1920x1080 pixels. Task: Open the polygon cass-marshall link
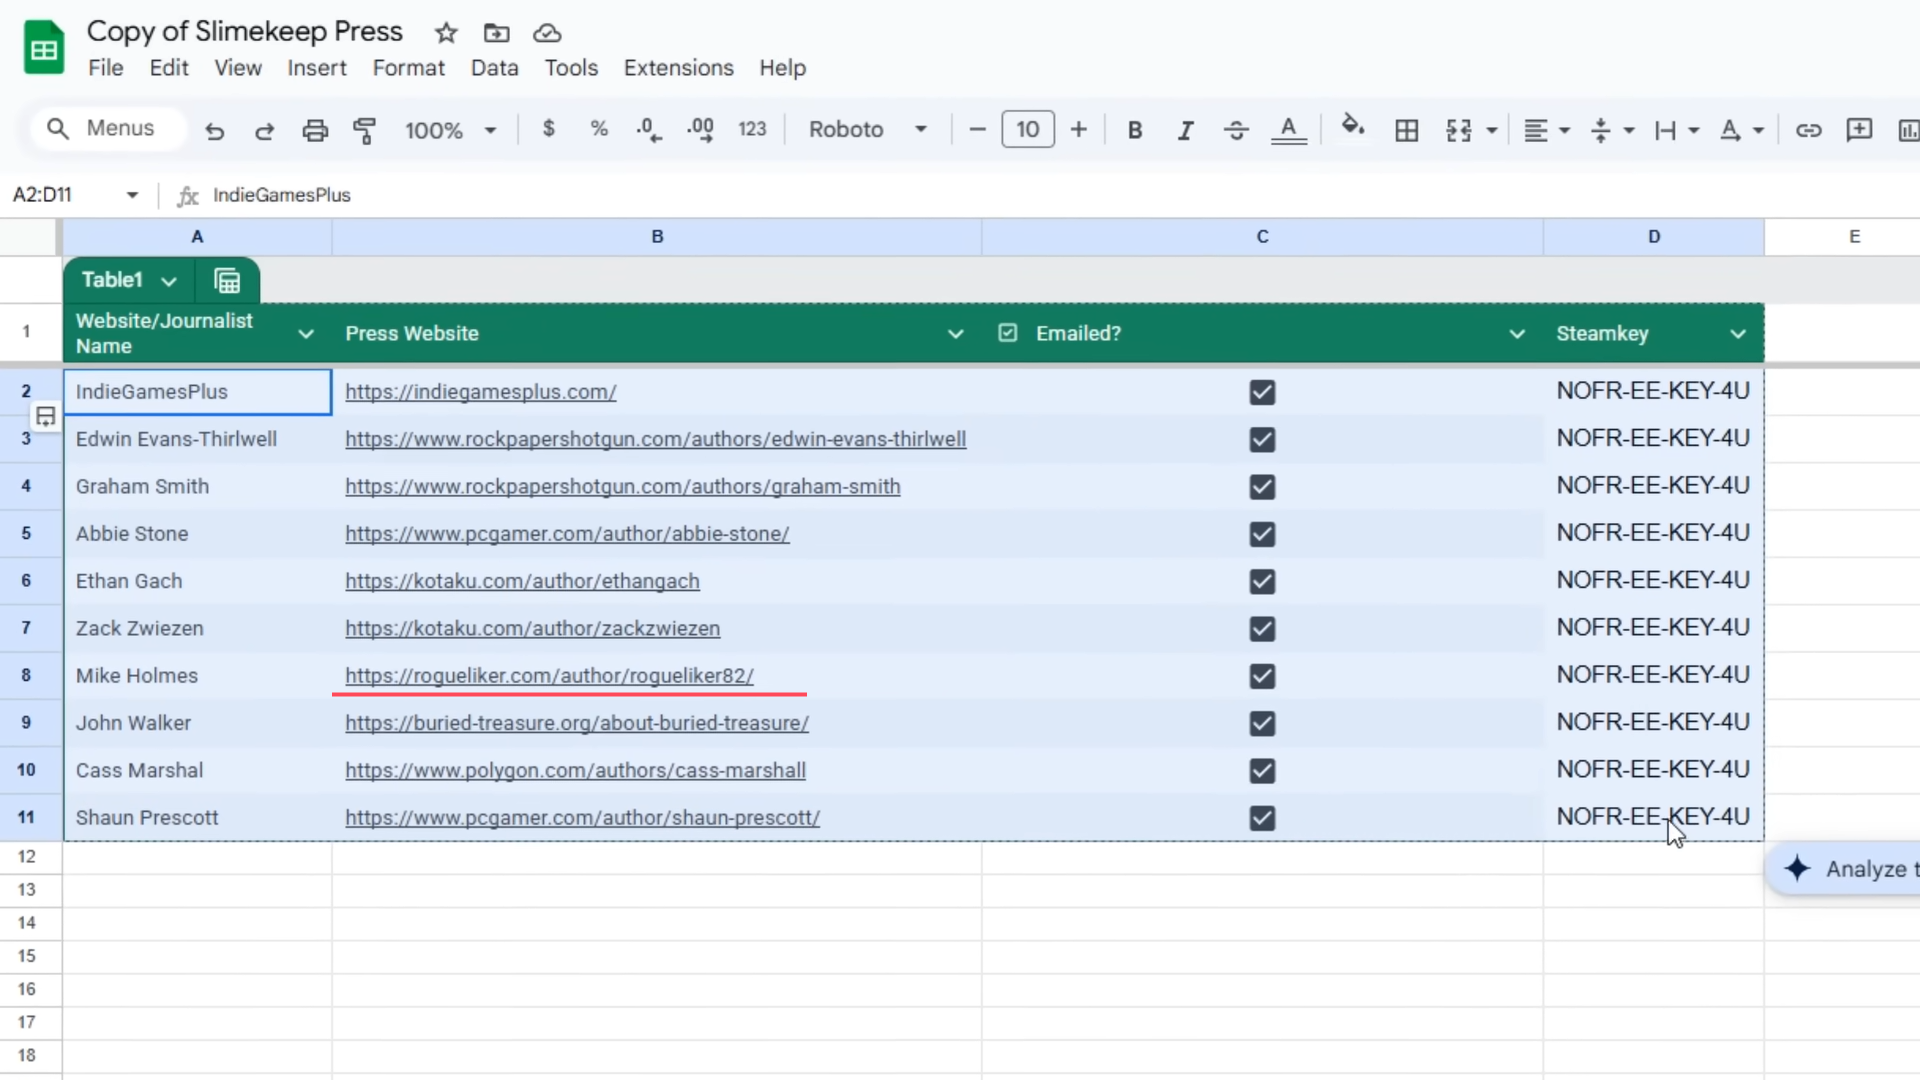pyautogui.click(x=575, y=770)
